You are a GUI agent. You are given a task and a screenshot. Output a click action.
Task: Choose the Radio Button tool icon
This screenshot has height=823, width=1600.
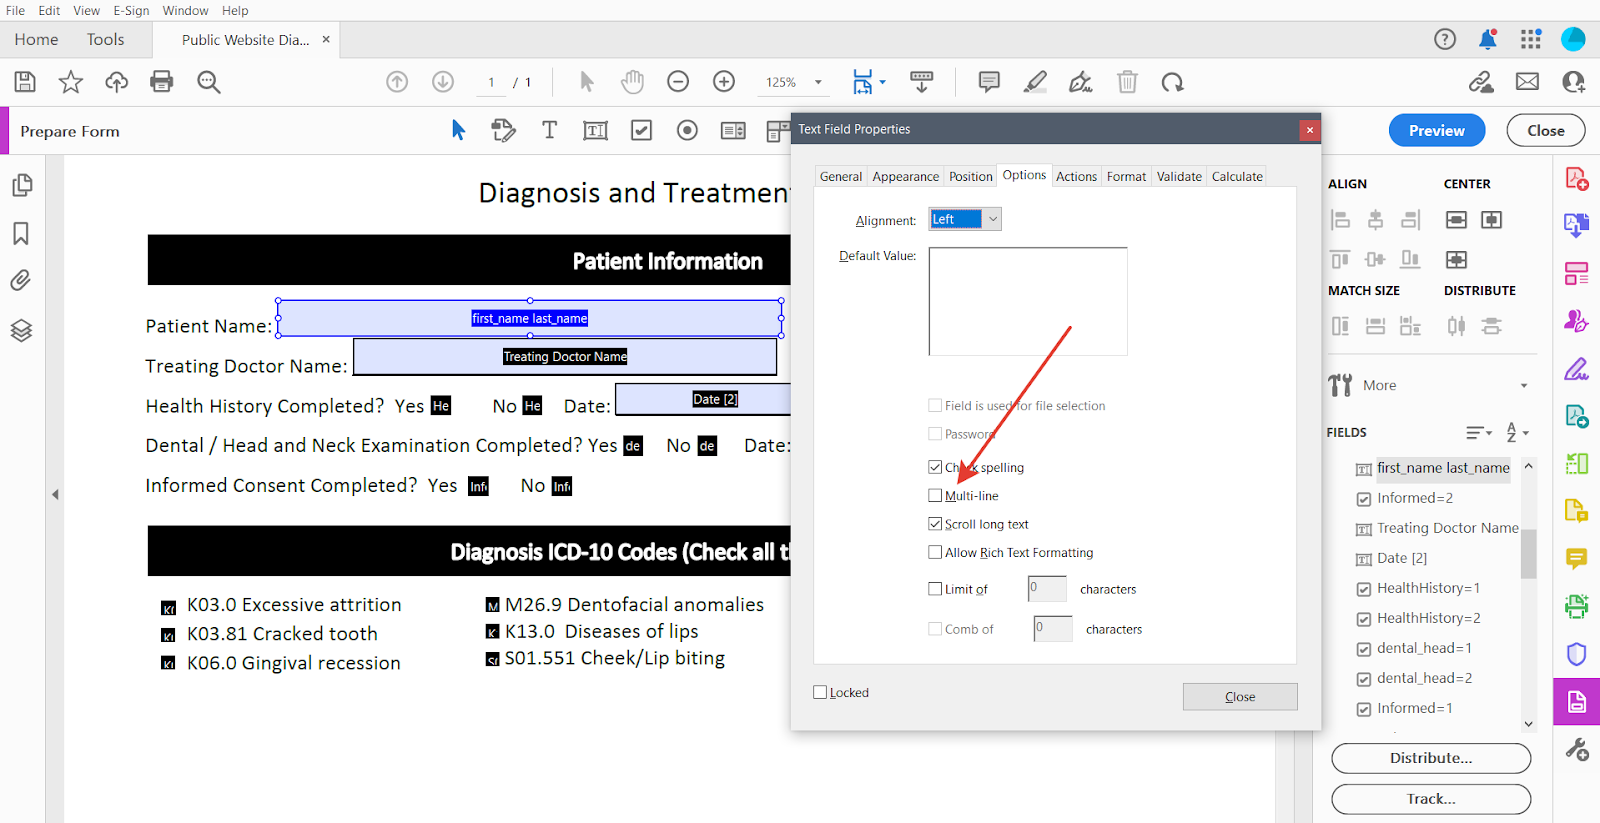point(687,131)
